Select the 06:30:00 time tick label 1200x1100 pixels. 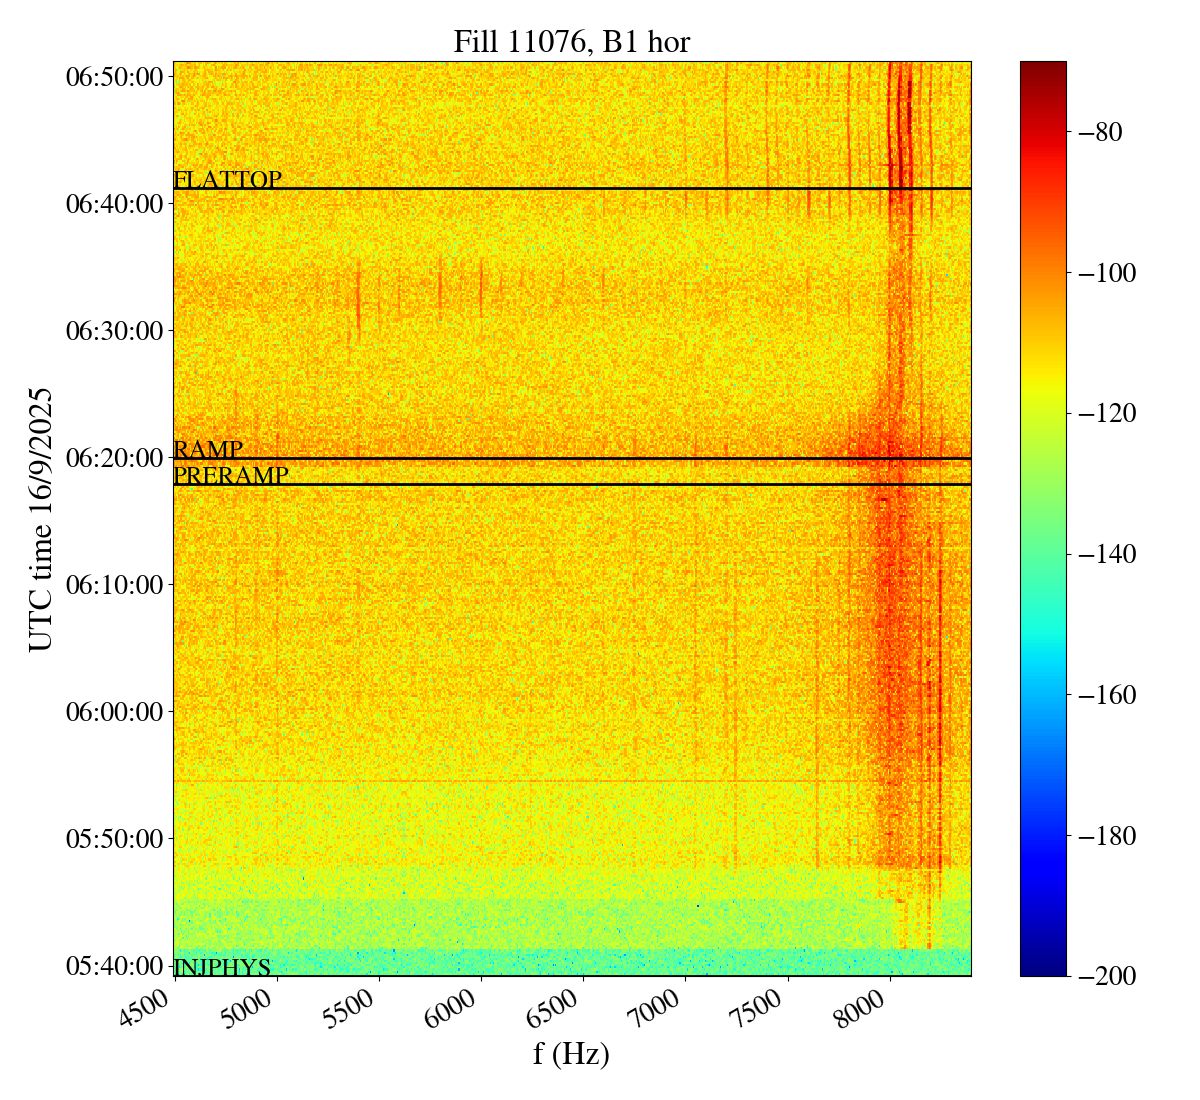pyautogui.click(x=114, y=331)
